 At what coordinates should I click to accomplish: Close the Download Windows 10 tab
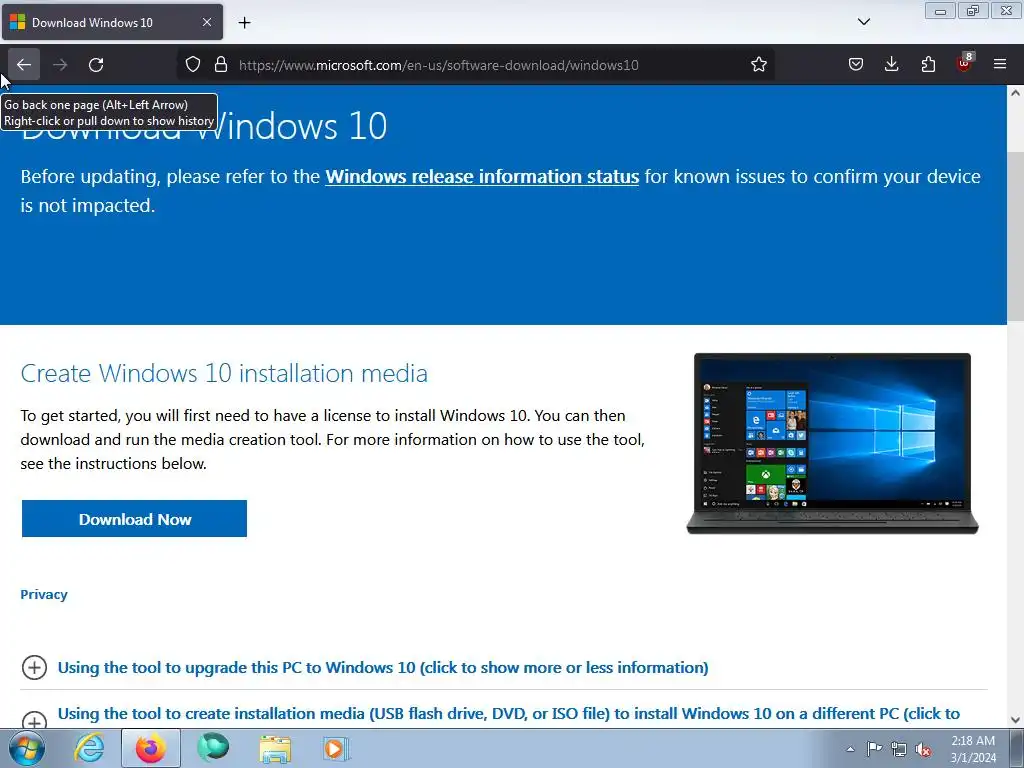[206, 22]
